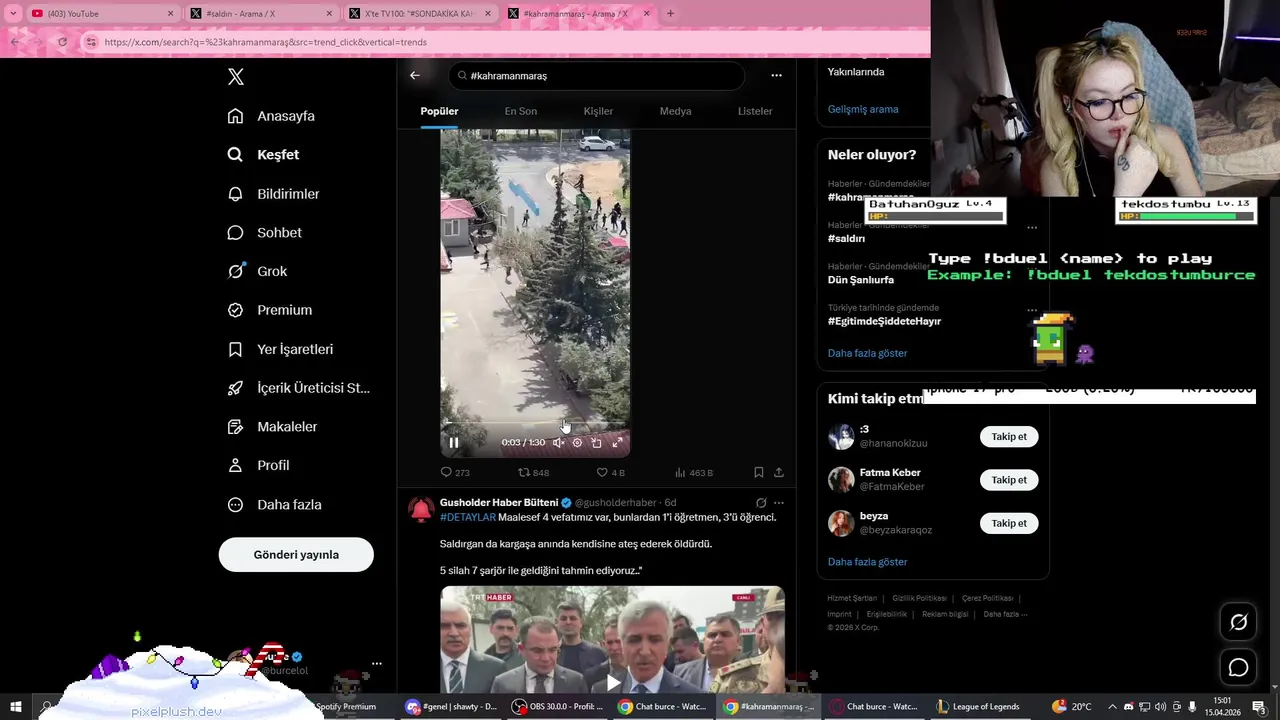
Task: Open Sohbet messages
Action: [x=264, y=232]
